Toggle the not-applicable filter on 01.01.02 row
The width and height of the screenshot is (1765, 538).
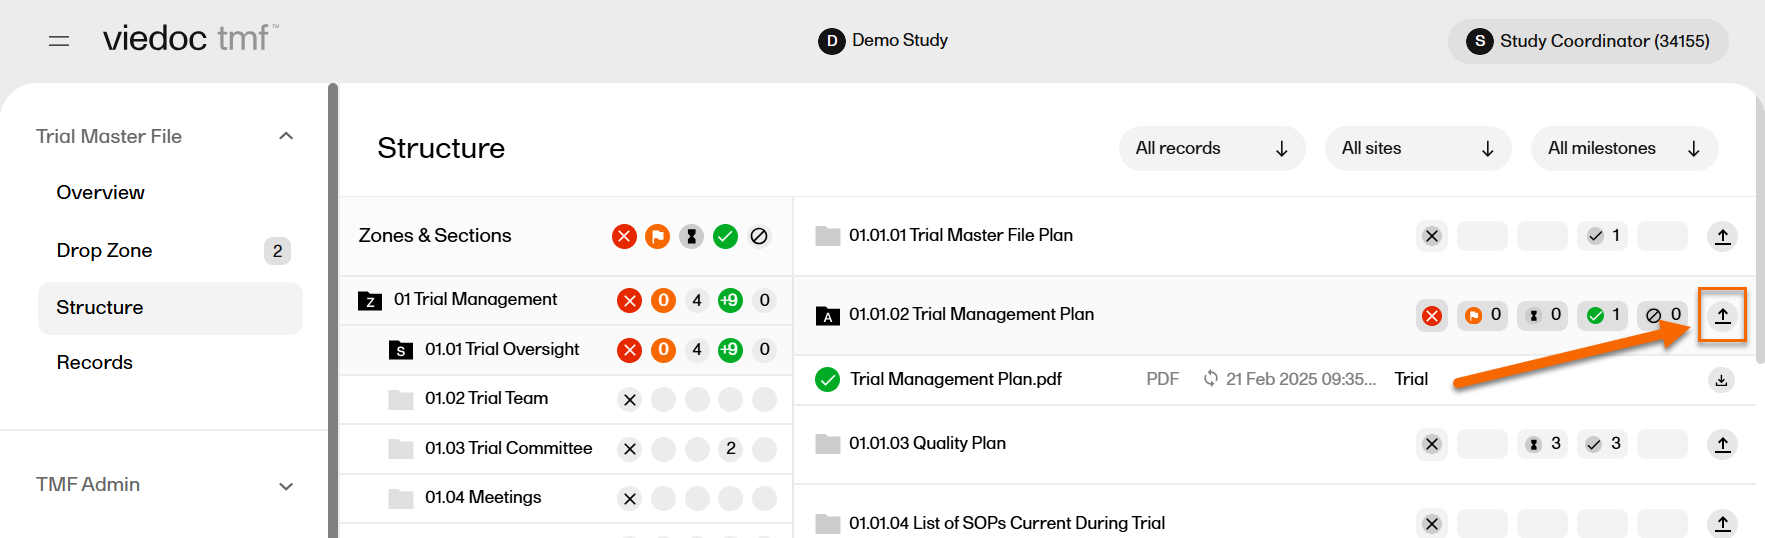coord(1663,315)
